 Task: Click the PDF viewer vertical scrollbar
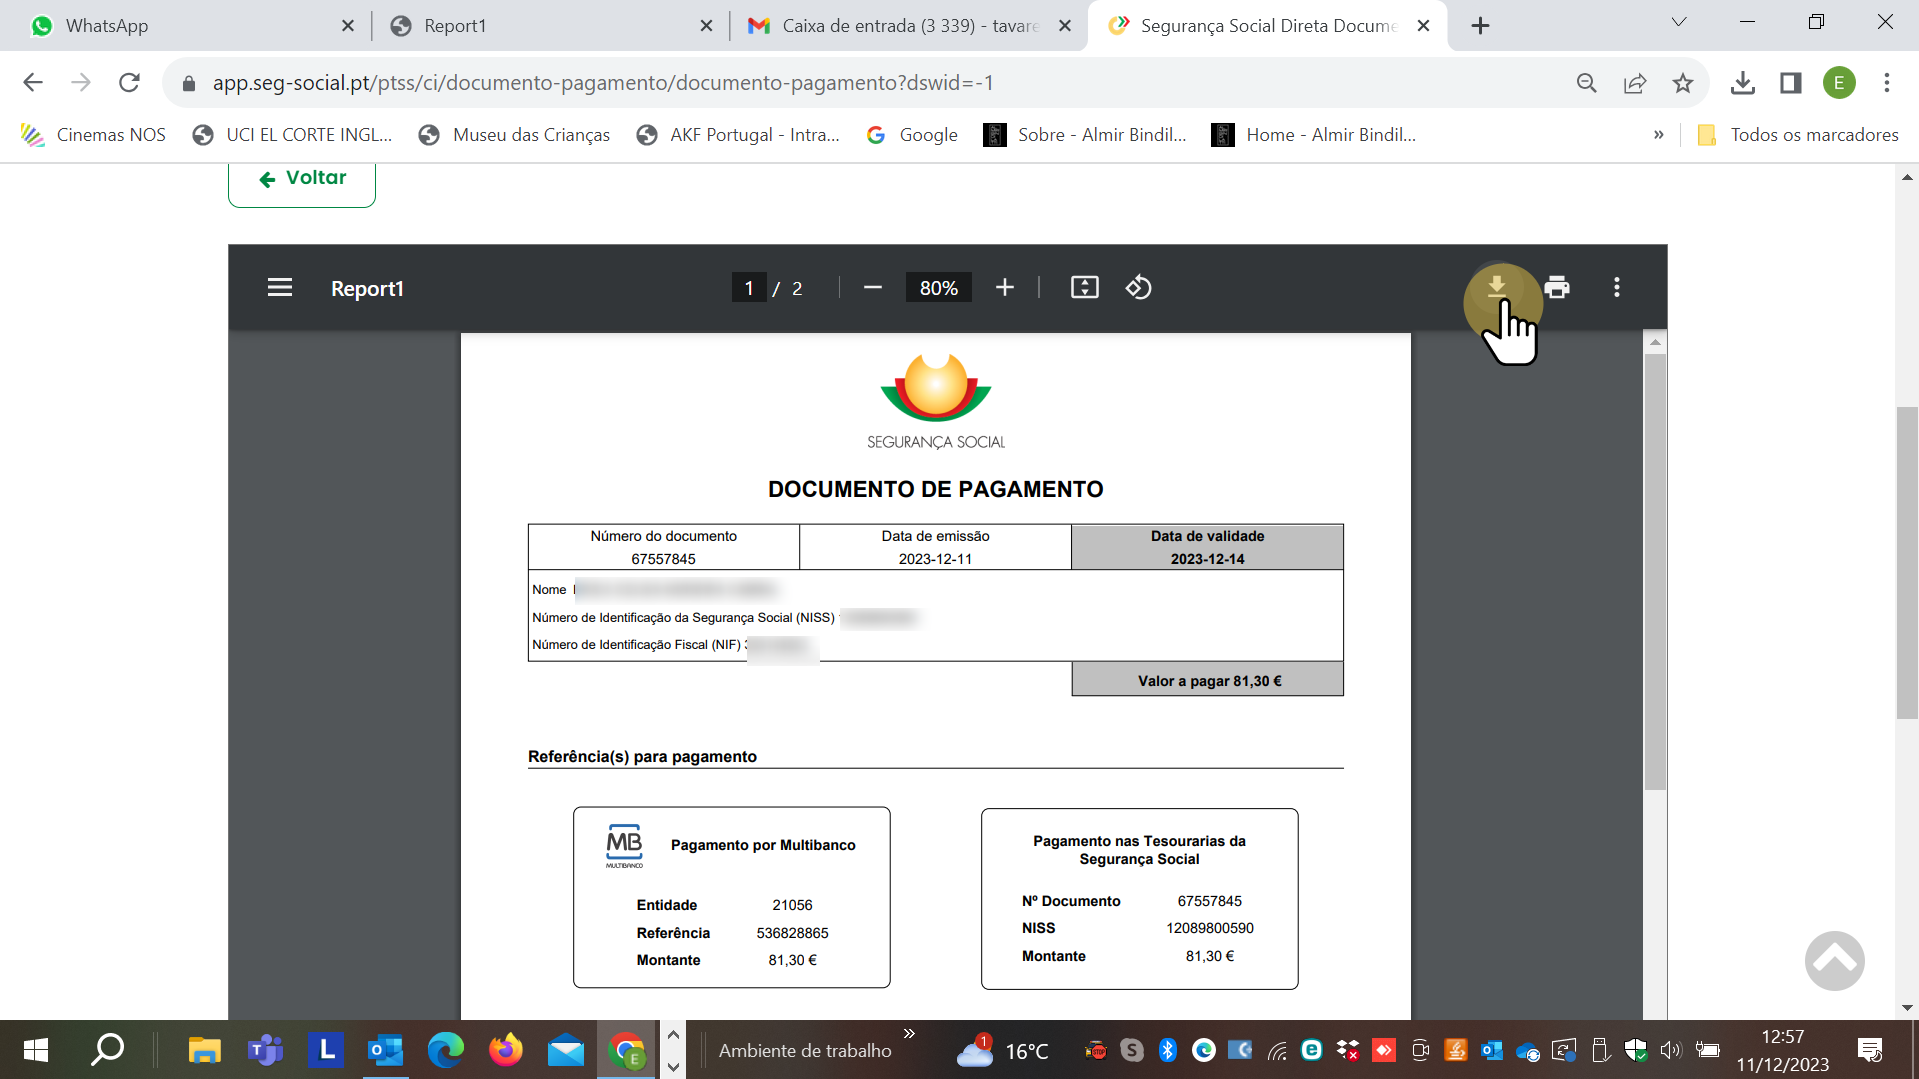click(x=1655, y=570)
